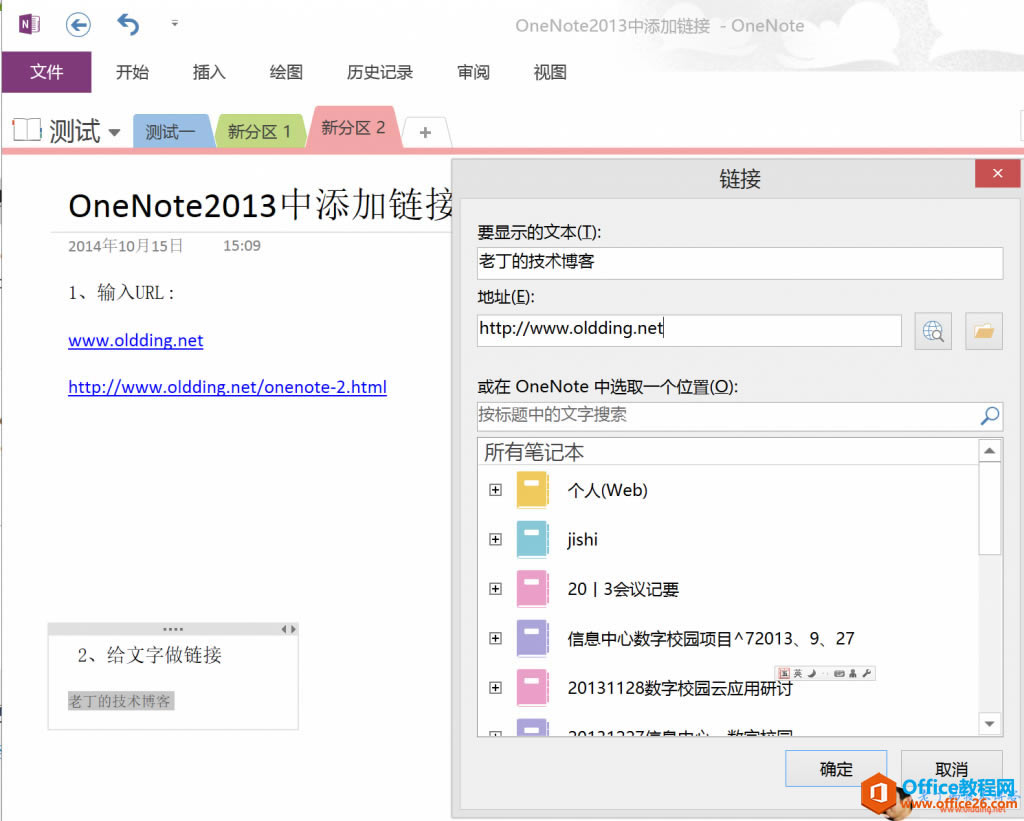The image size is (1024, 821).
Task: Open the onenote-2.html hyperlink
Action: (227, 387)
